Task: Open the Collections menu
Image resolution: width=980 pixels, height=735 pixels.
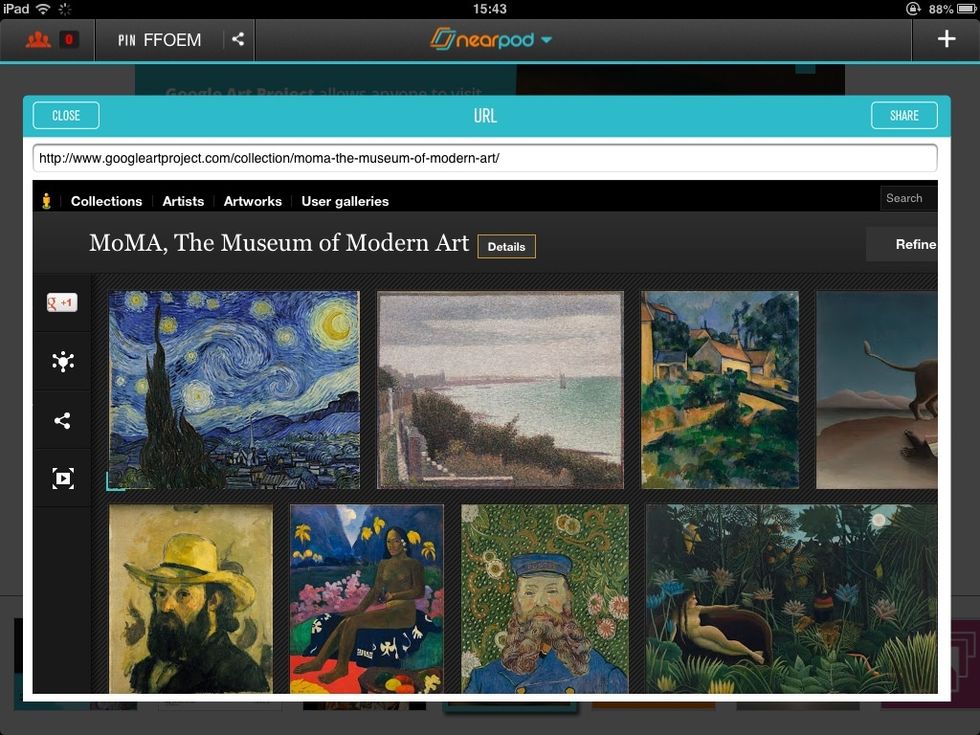Action: (x=106, y=201)
